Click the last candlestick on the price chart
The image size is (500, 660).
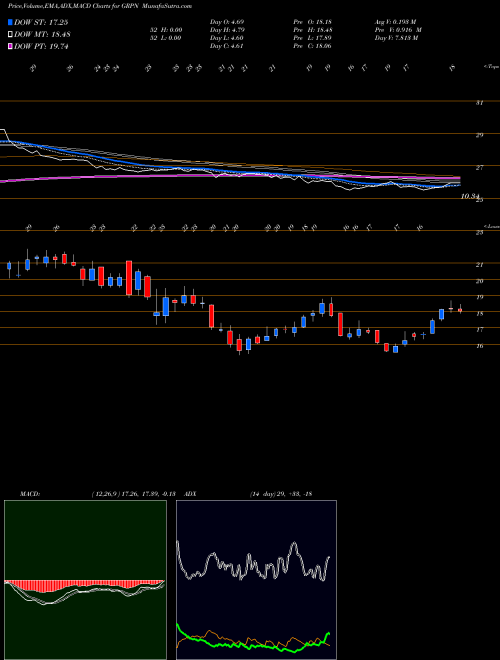click(x=460, y=310)
